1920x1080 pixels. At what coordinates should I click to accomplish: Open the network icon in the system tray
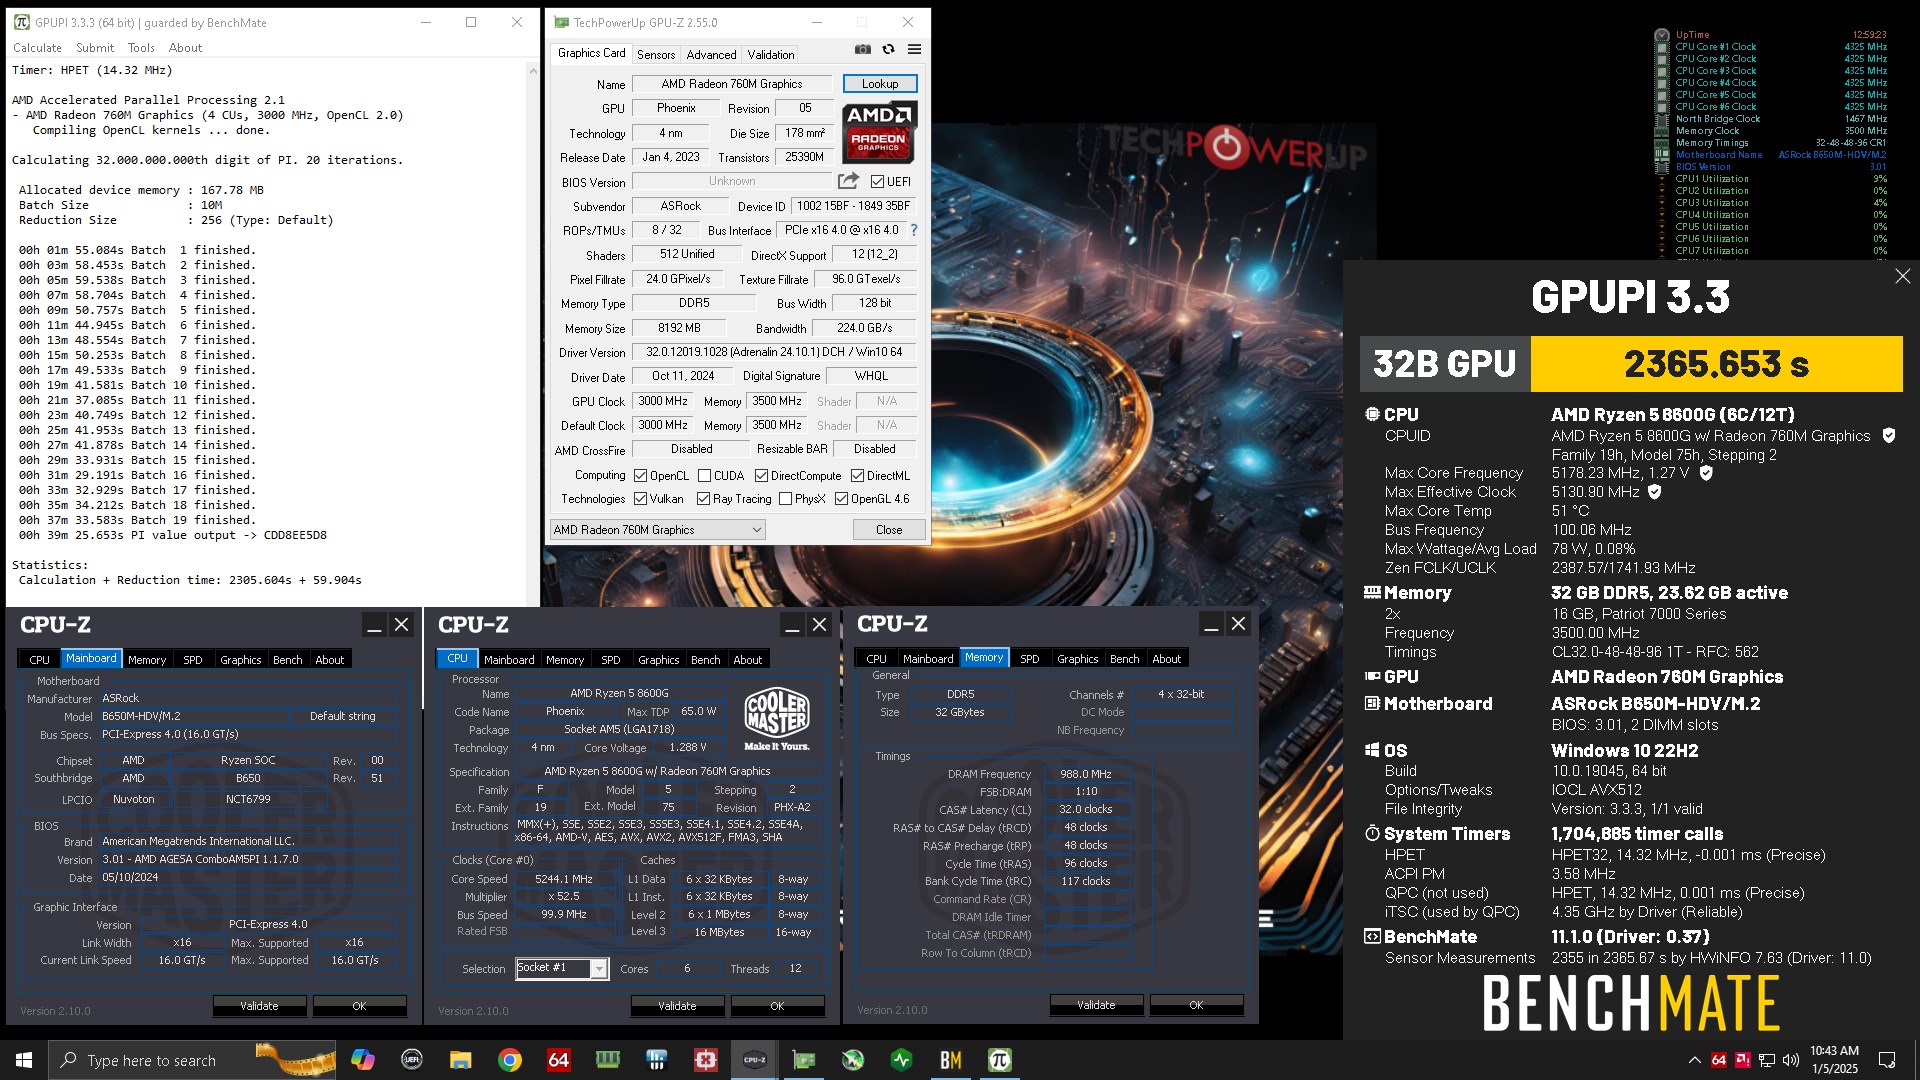pyautogui.click(x=1766, y=1060)
